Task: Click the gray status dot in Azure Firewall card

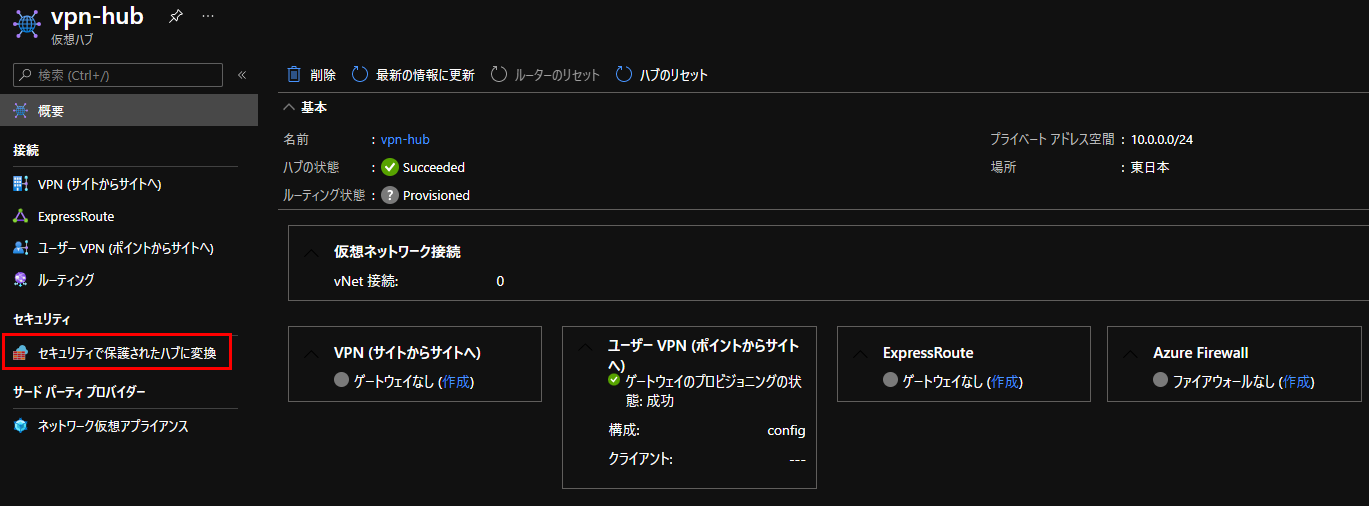Action: pyautogui.click(x=1161, y=380)
